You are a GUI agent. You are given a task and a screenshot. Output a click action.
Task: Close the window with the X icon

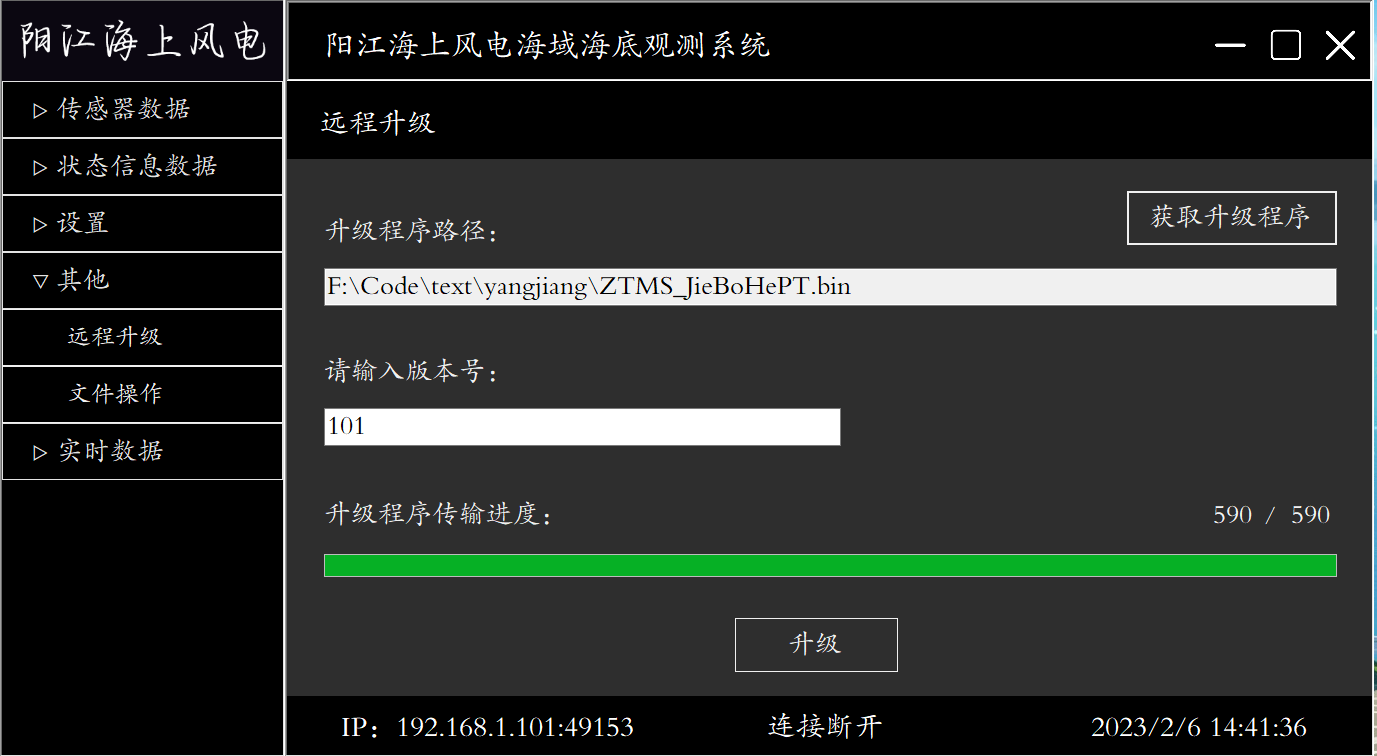tap(1340, 45)
